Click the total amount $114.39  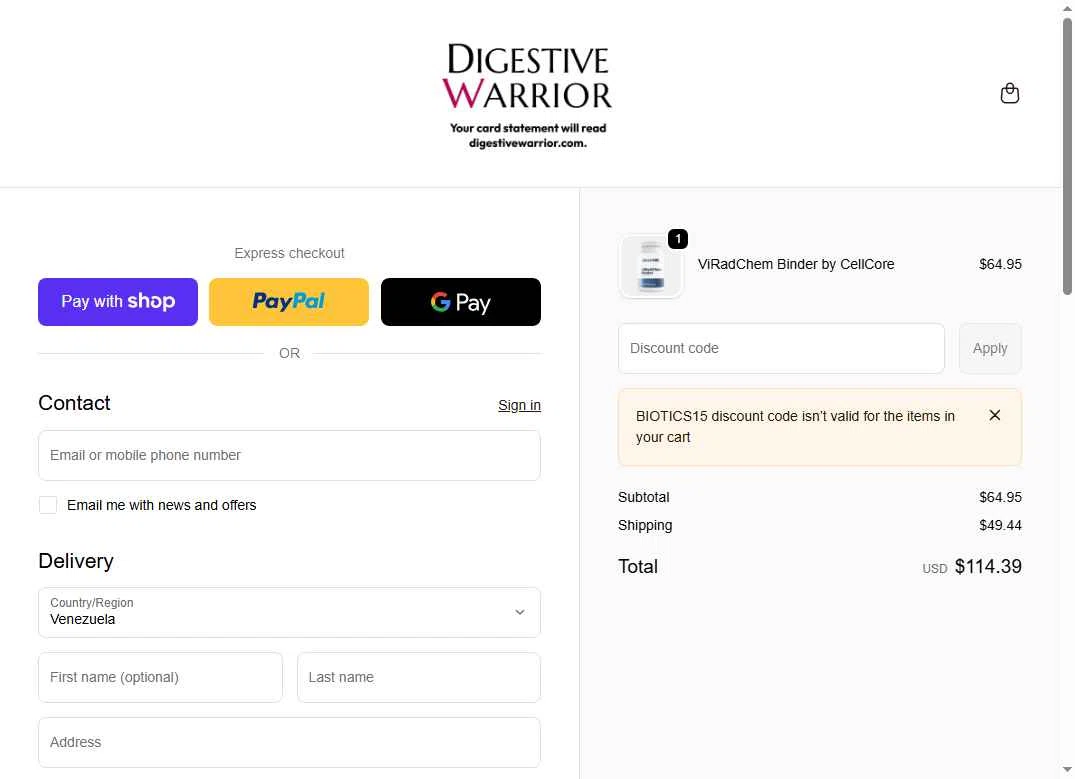pyautogui.click(x=988, y=566)
